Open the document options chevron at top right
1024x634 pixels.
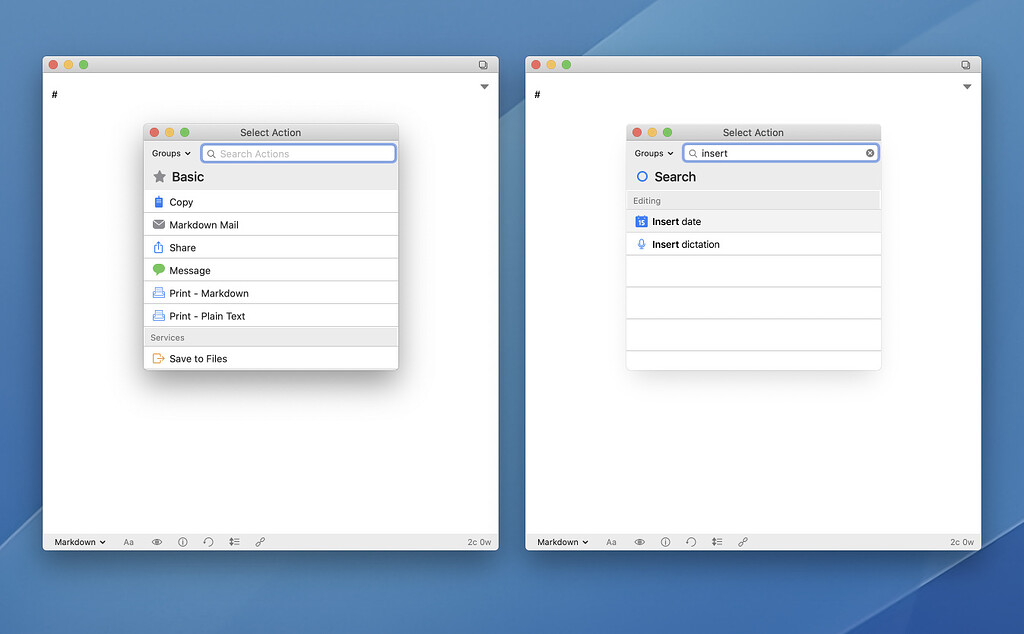tap(484, 86)
